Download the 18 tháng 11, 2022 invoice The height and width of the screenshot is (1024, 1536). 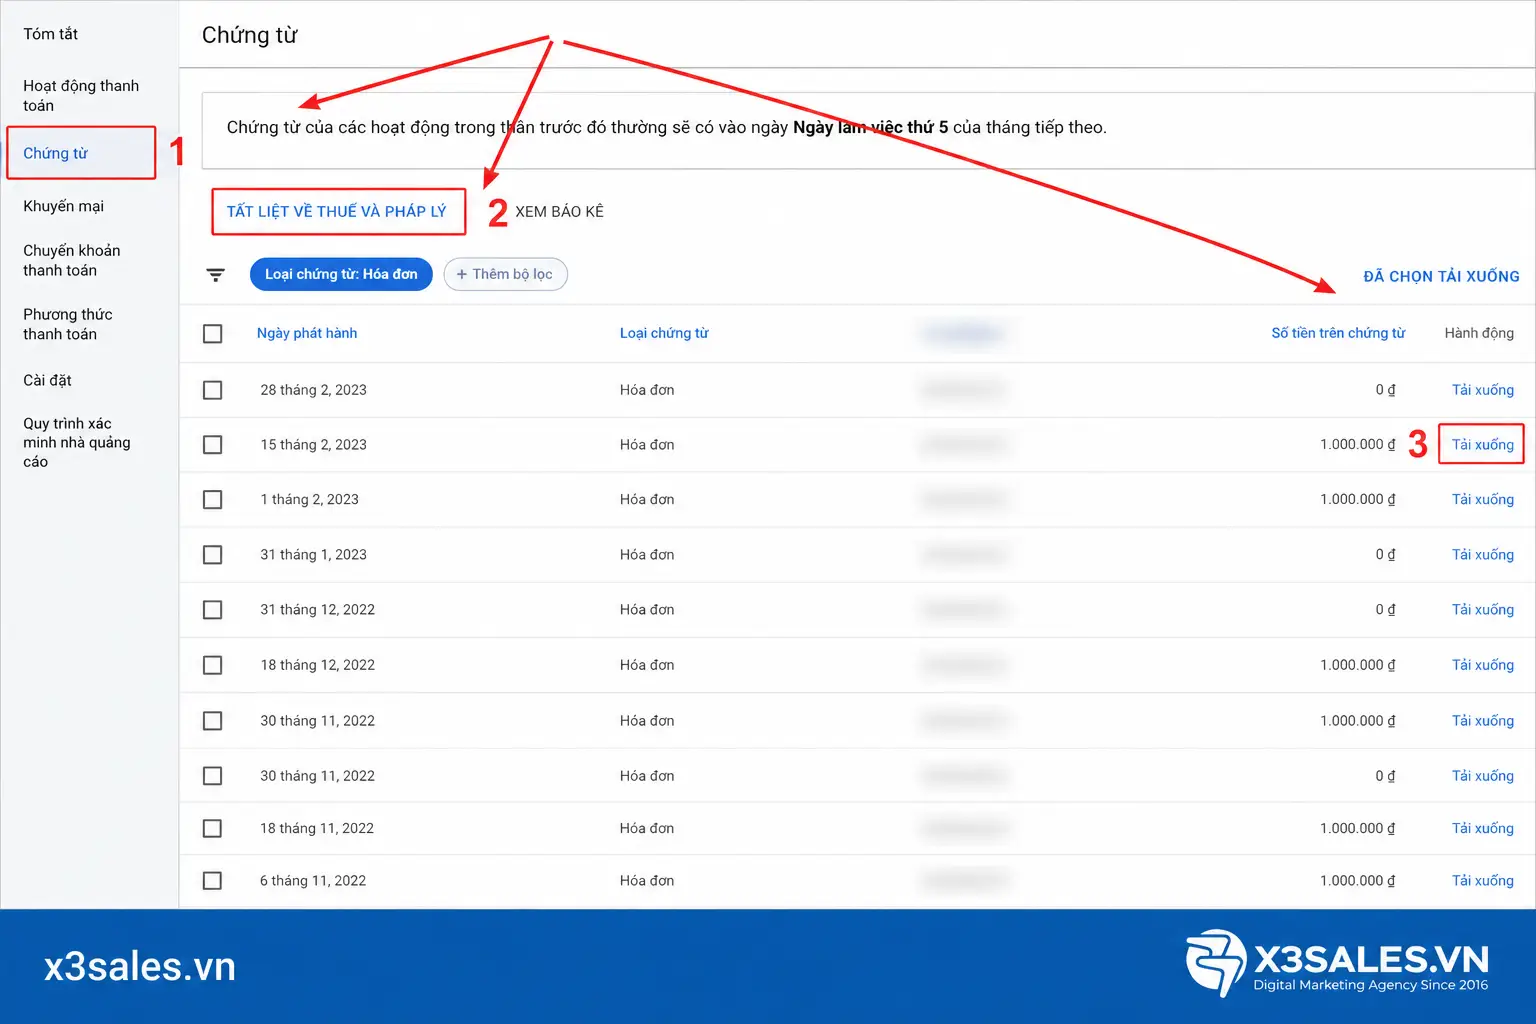point(1483,829)
